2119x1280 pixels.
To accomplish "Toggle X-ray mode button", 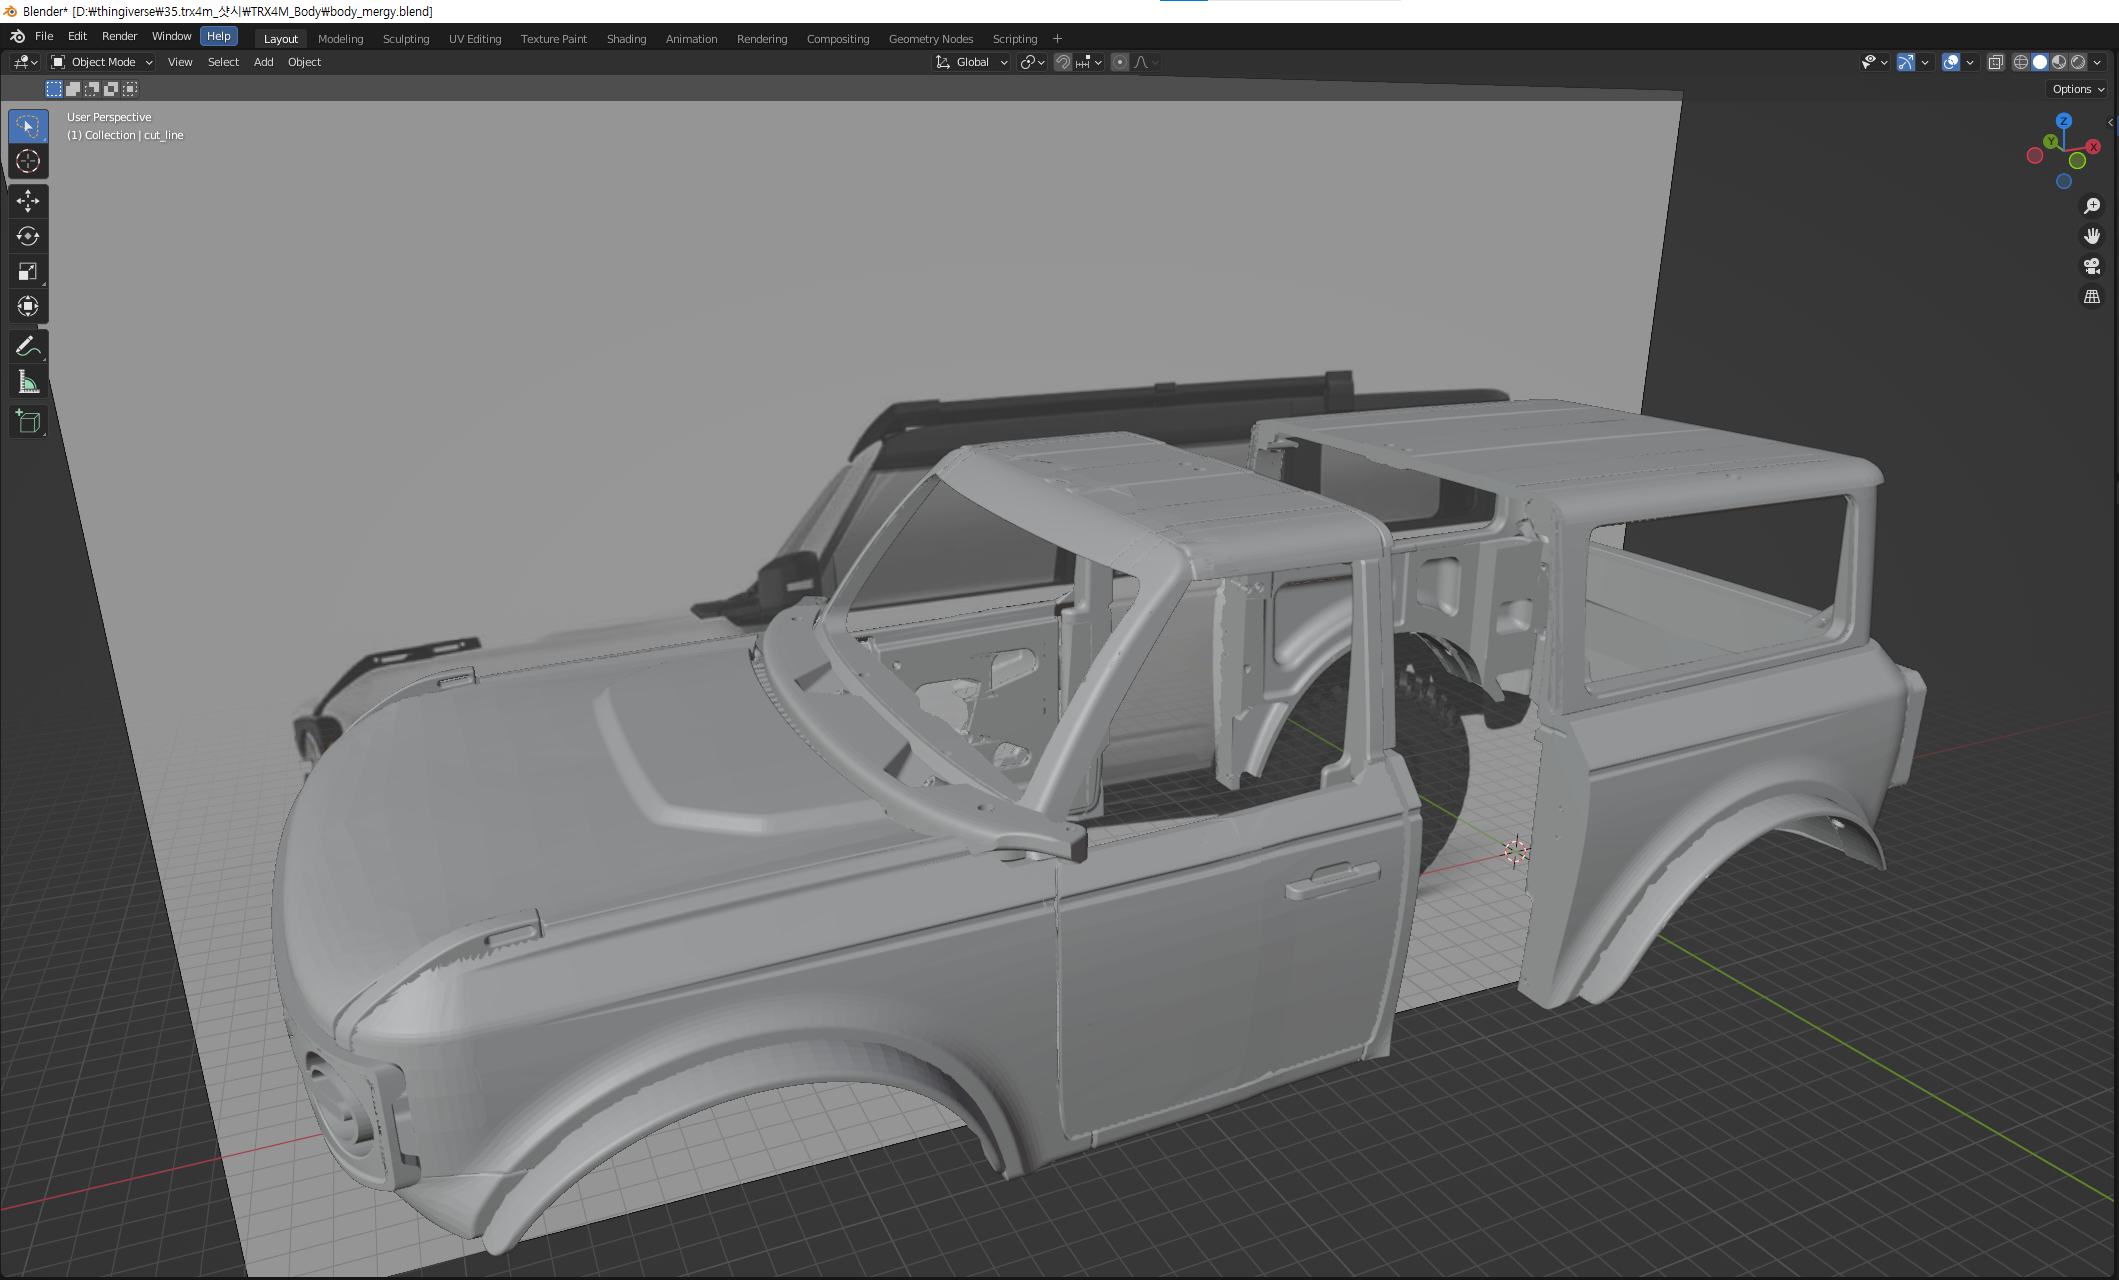I will [1995, 62].
